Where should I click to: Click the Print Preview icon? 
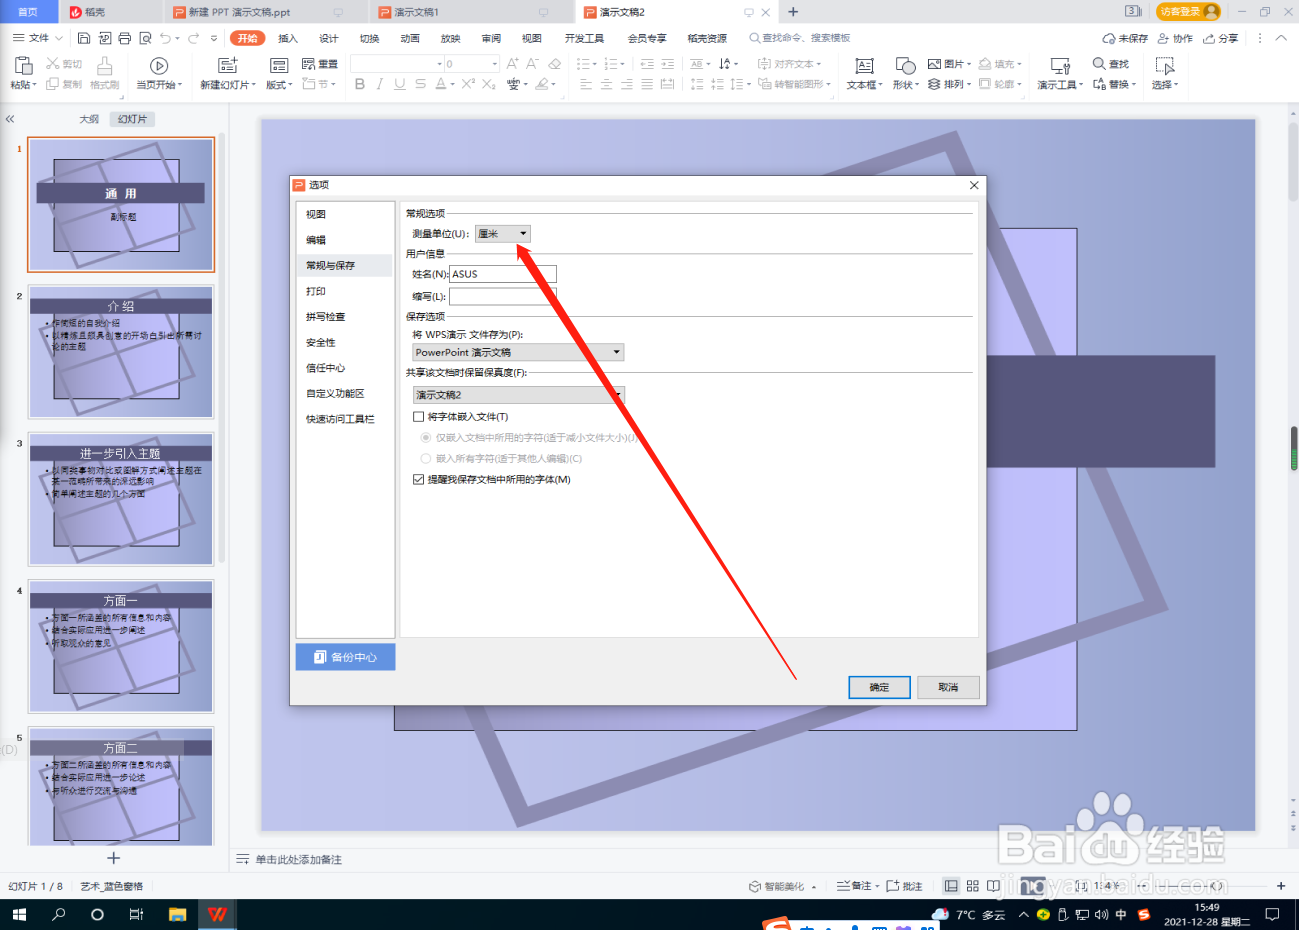pos(145,38)
